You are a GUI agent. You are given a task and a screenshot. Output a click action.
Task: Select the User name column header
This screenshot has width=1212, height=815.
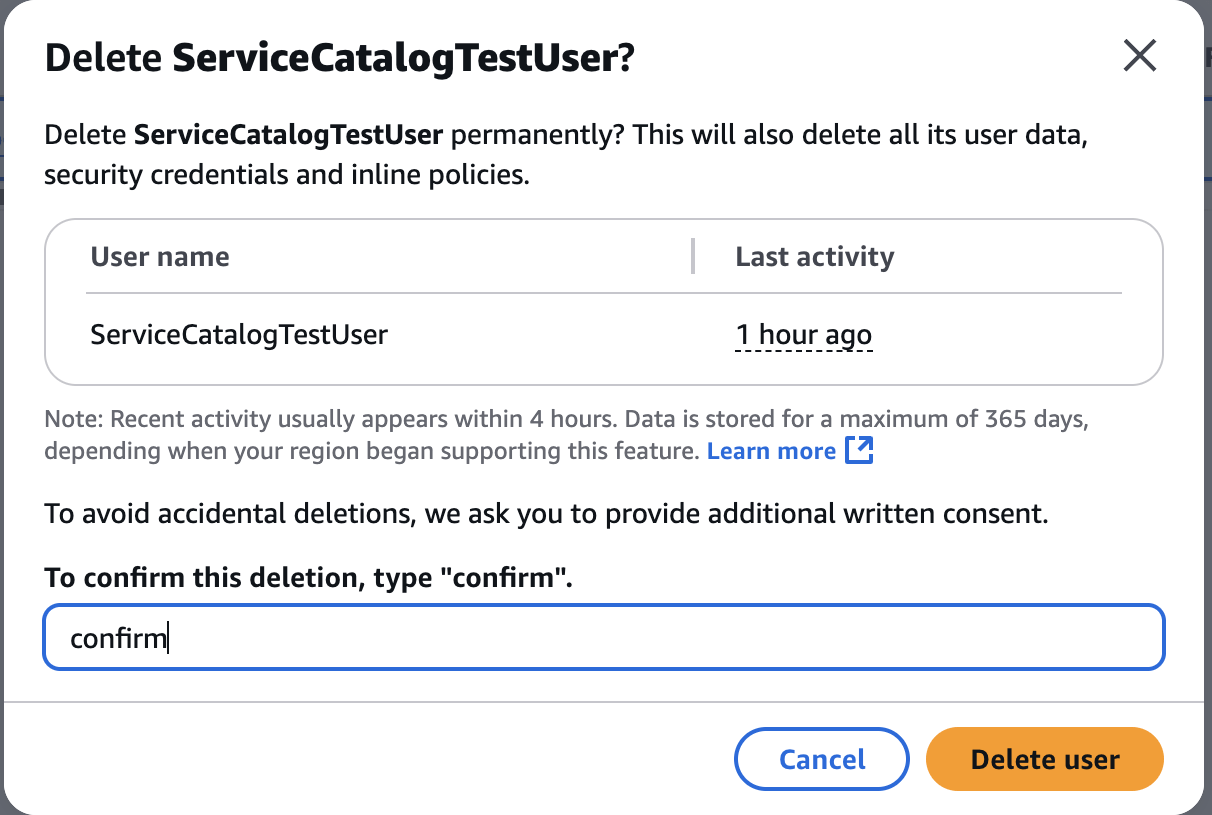160,257
